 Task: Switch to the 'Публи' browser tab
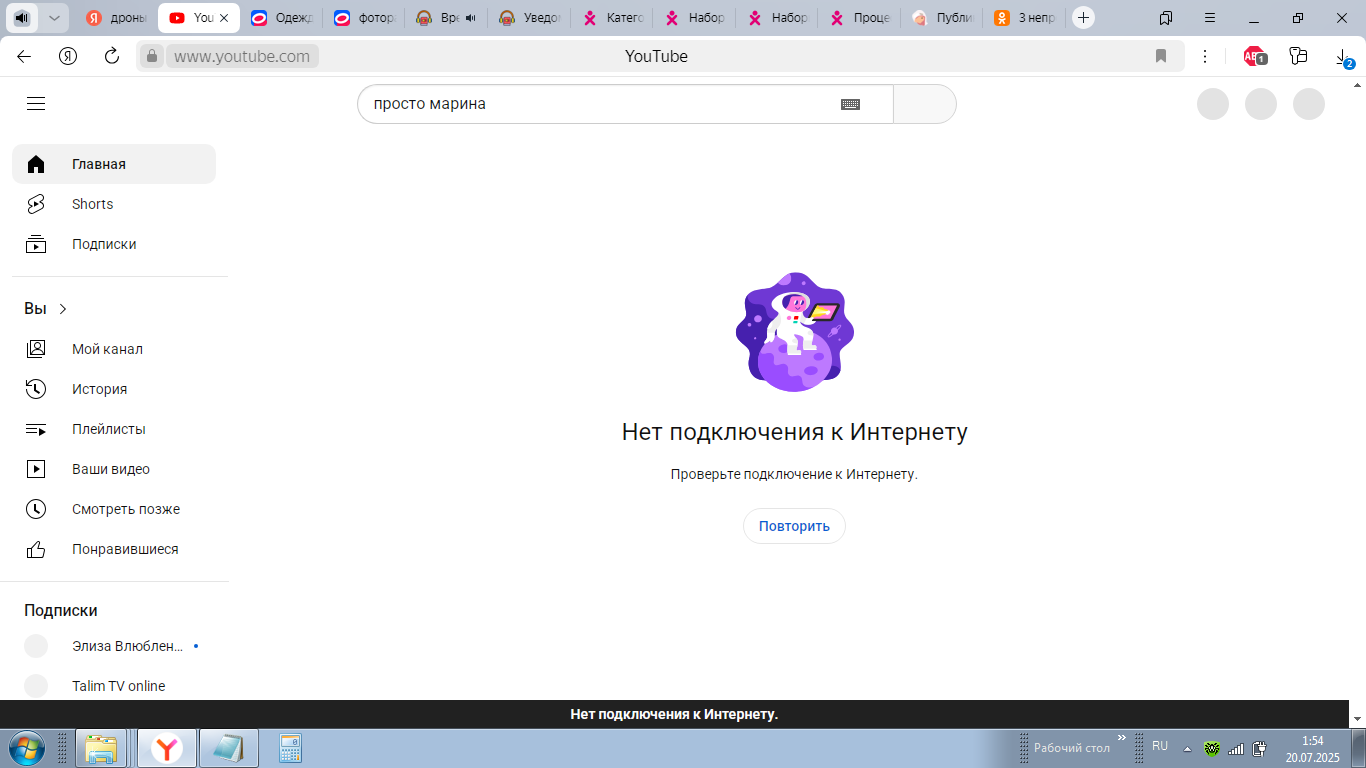(x=943, y=18)
